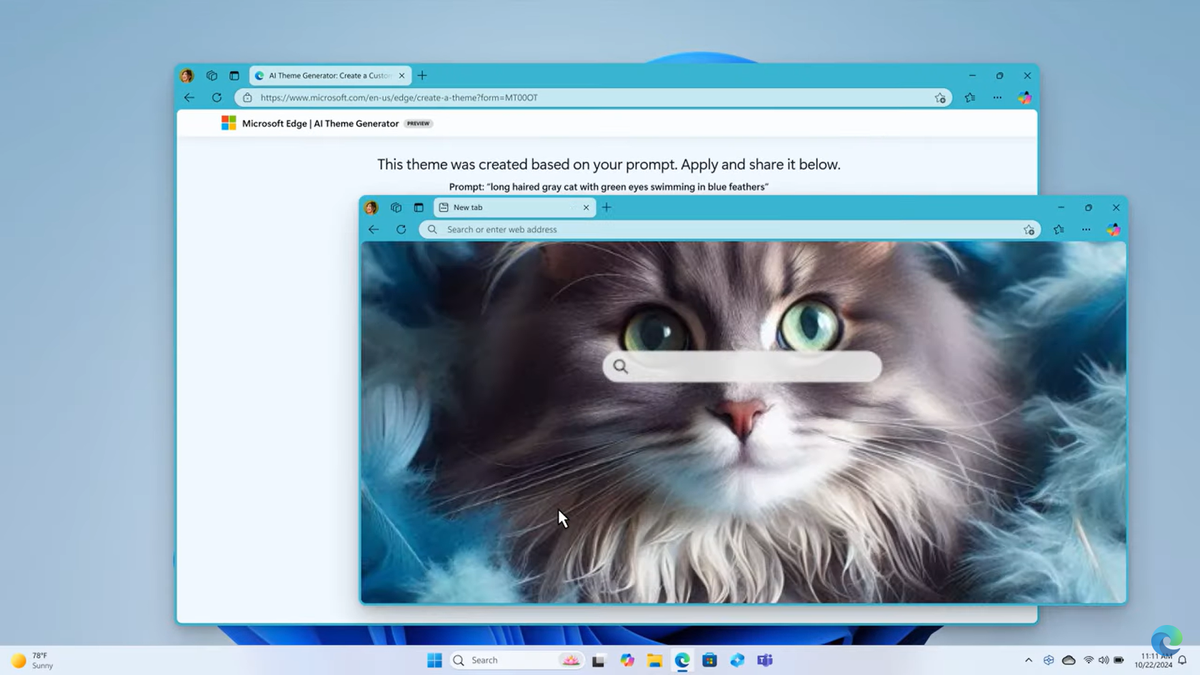Go back in the AI Theme Generator window
The width and height of the screenshot is (1200, 675).
190,98
